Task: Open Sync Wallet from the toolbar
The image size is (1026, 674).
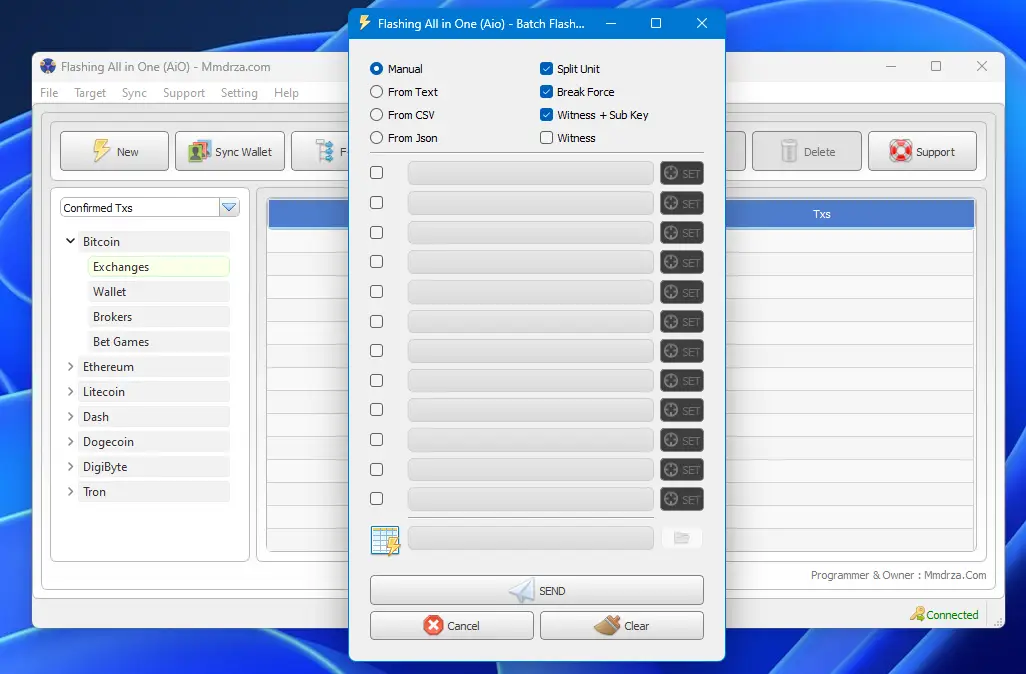Action: 230,151
